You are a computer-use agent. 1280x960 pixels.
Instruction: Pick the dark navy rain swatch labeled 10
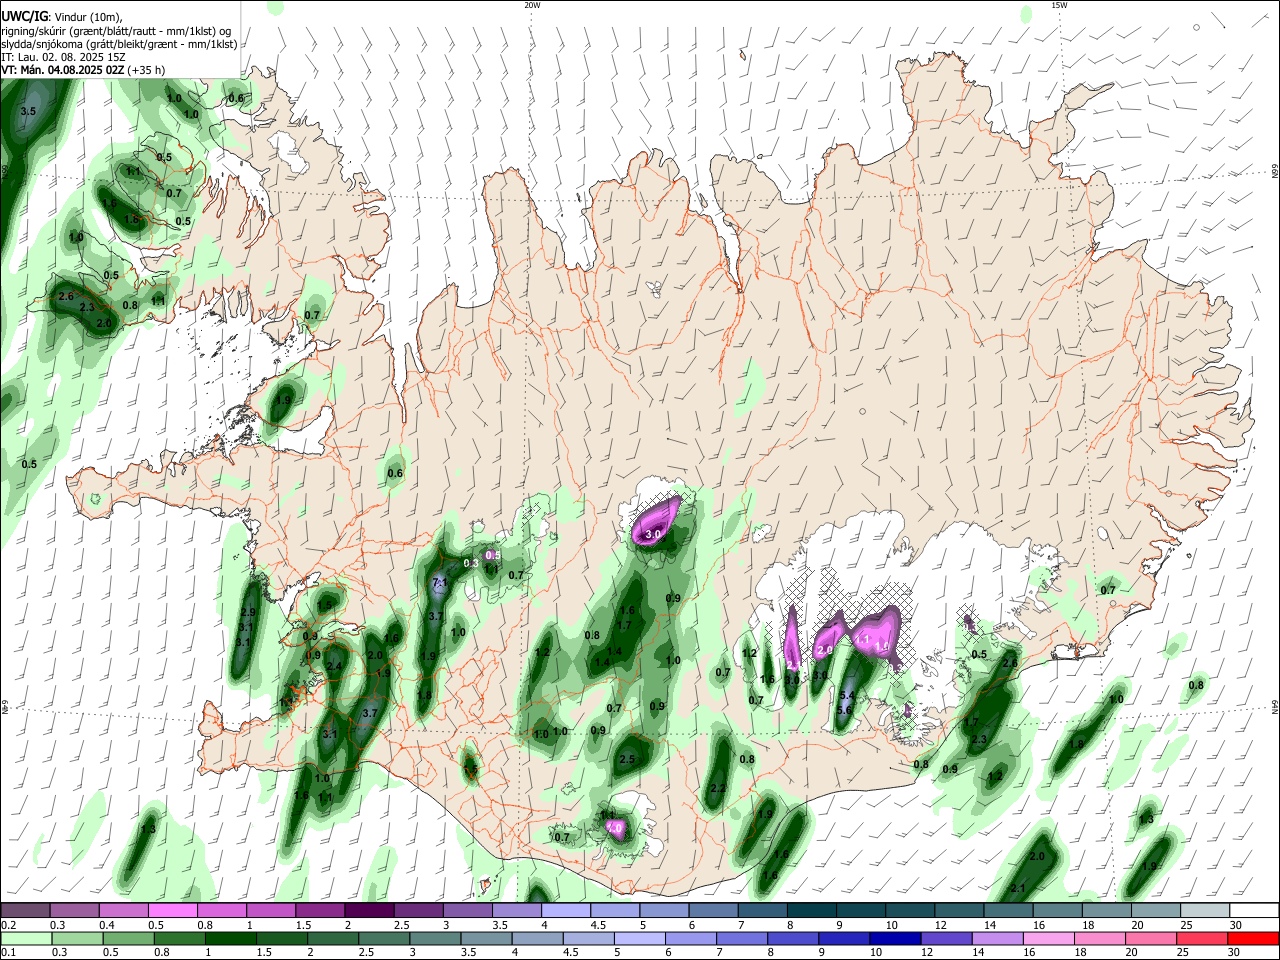point(894,938)
